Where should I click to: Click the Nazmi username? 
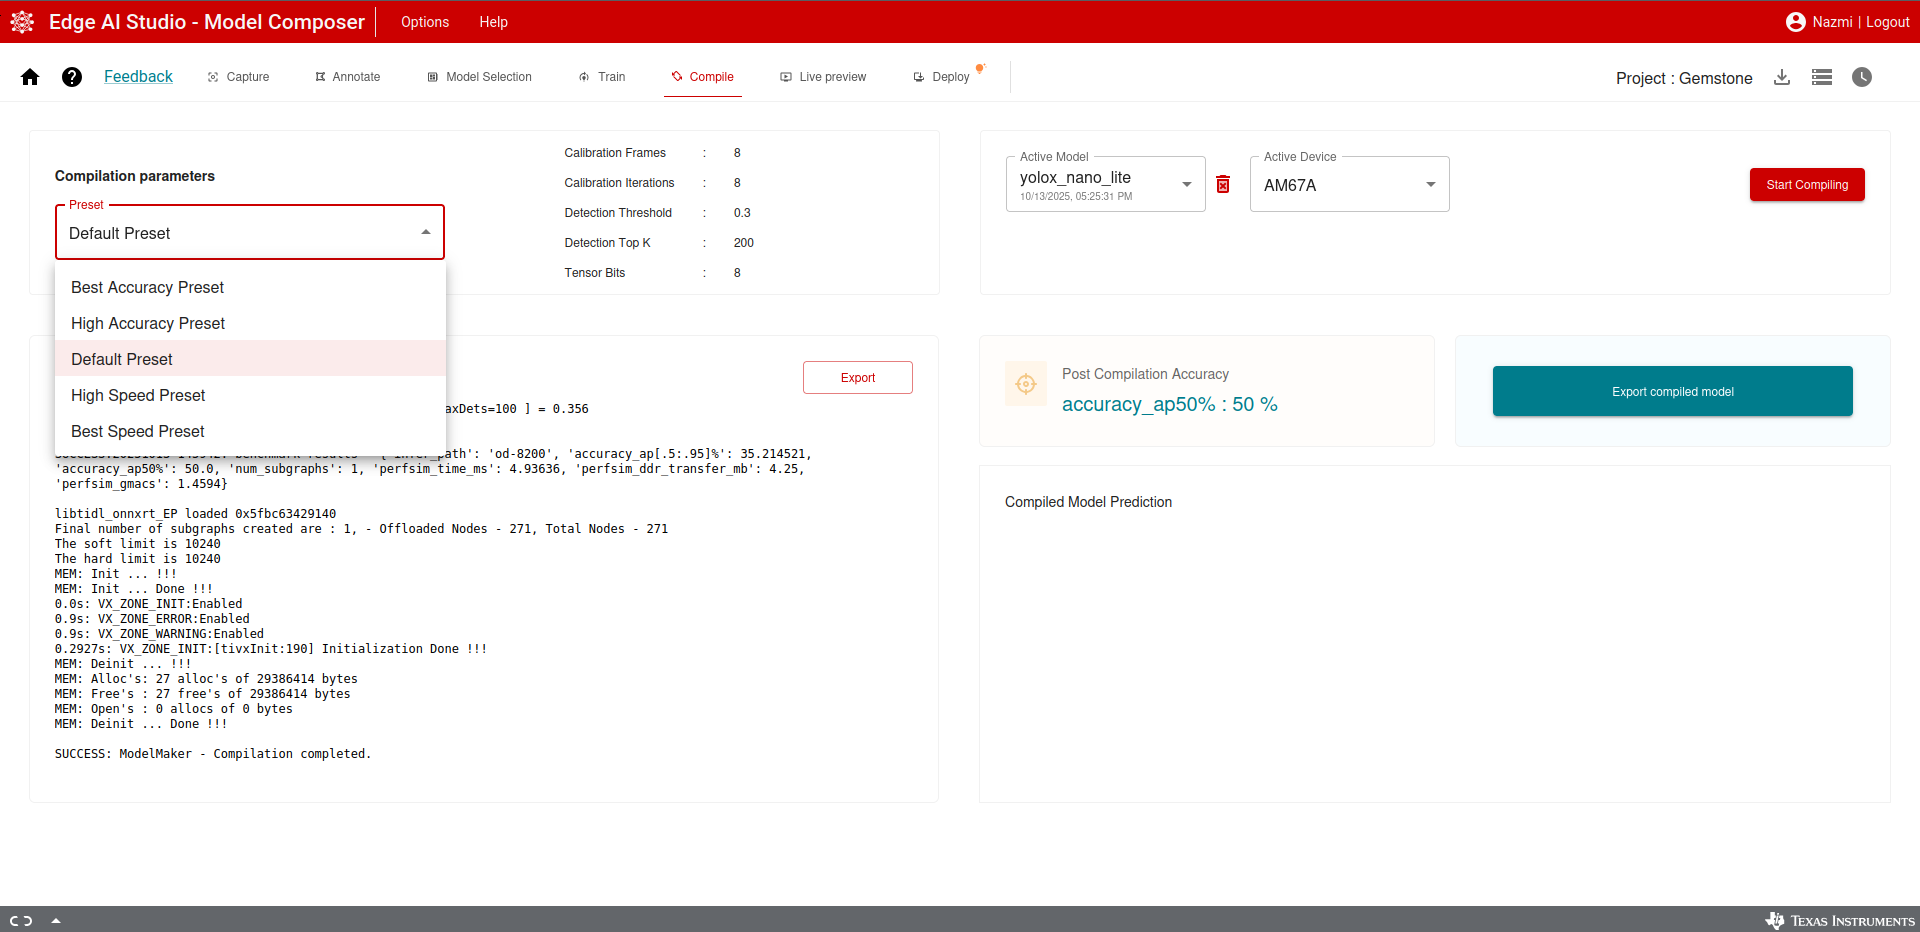(1832, 22)
